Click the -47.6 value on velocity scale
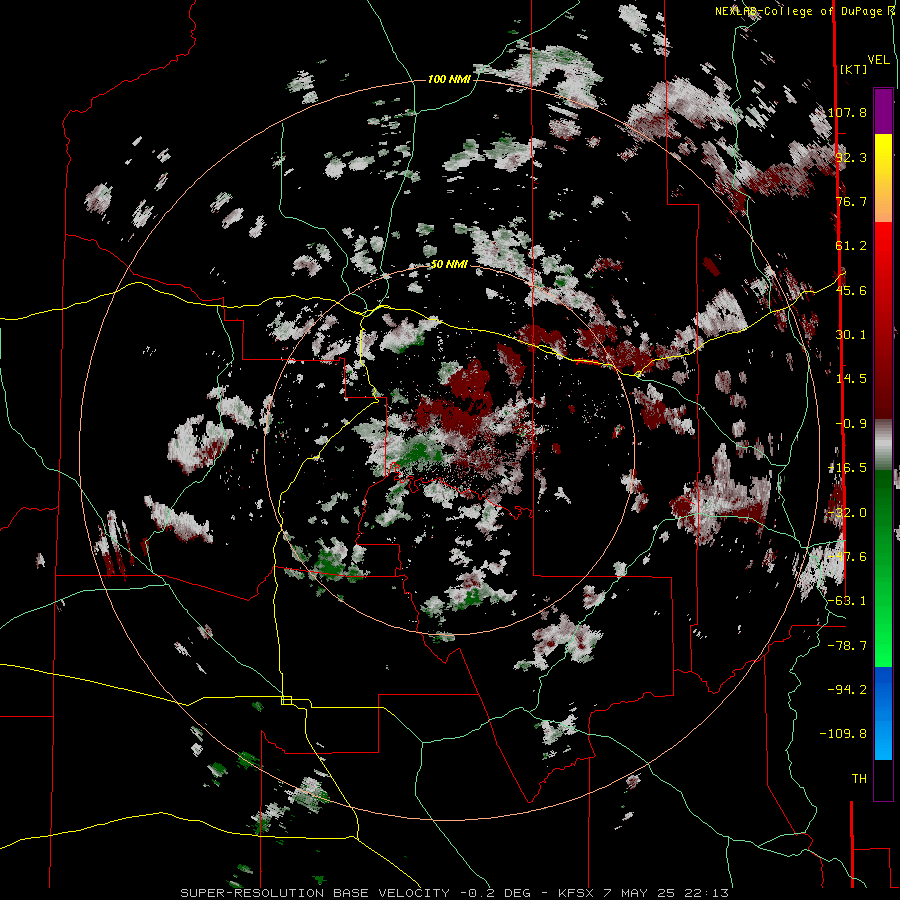This screenshot has width=900, height=900. click(847, 557)
